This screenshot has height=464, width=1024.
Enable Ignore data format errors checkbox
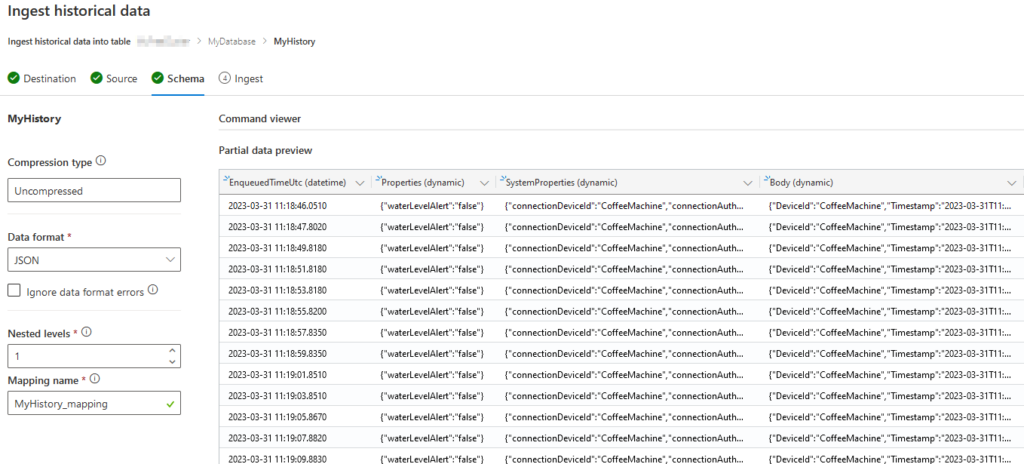pos(15,290)
